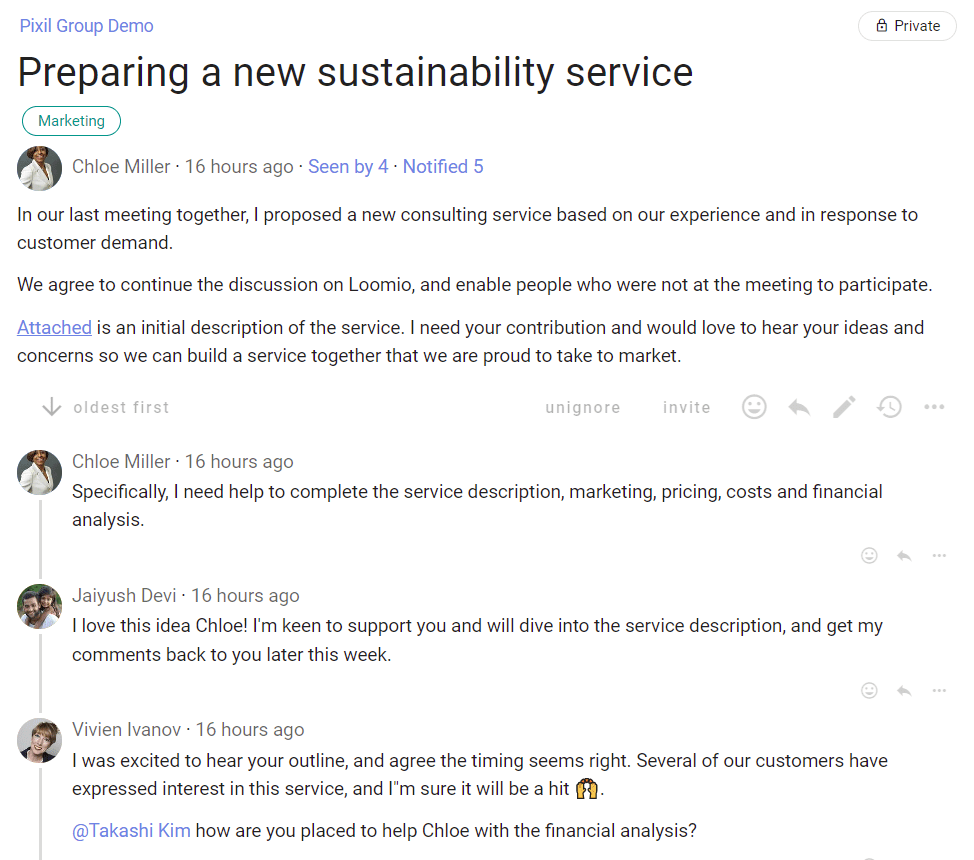Select the Marketing tag

[x=71, y=120]
